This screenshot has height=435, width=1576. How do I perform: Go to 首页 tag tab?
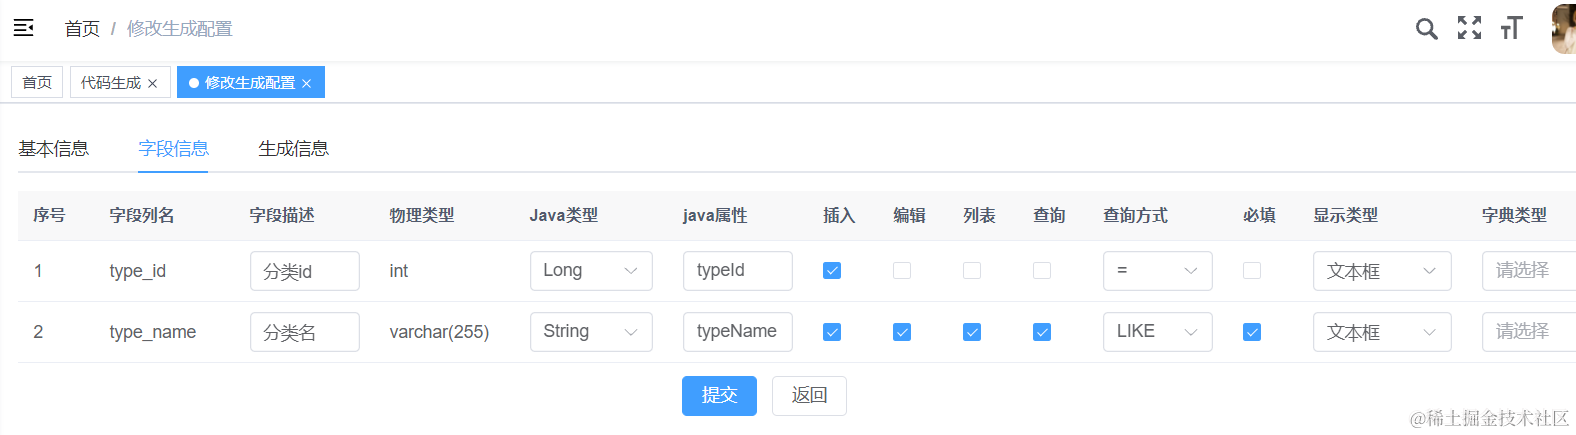click(37, 83)
